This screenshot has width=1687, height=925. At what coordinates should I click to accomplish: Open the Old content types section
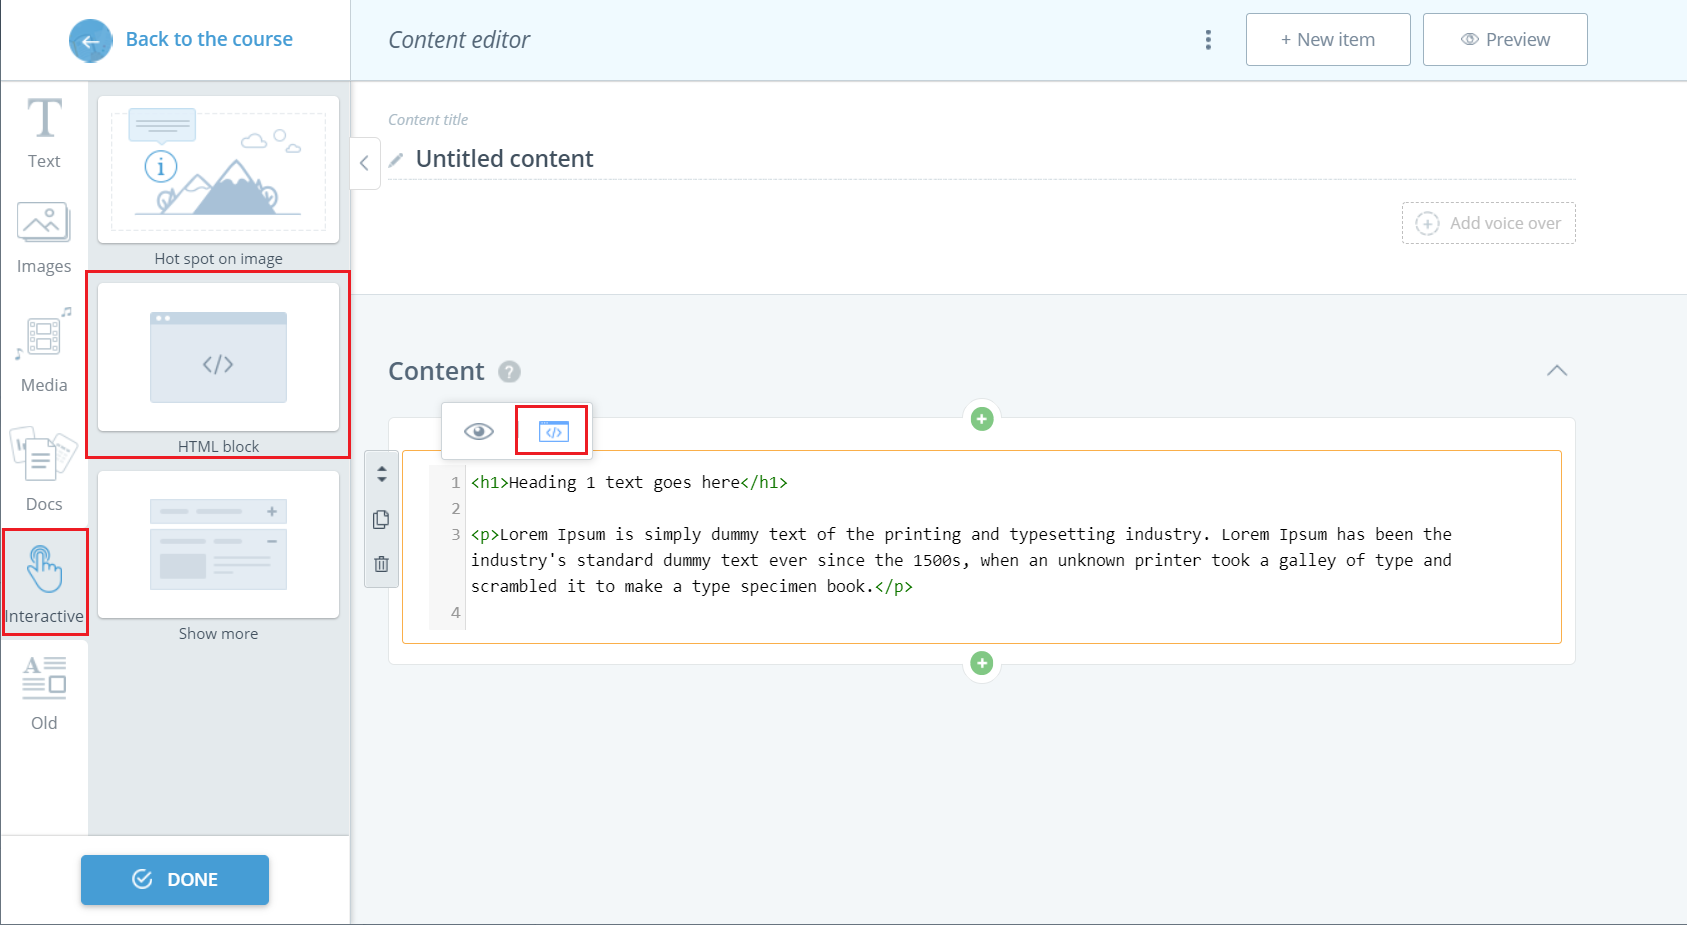(43, 692)
